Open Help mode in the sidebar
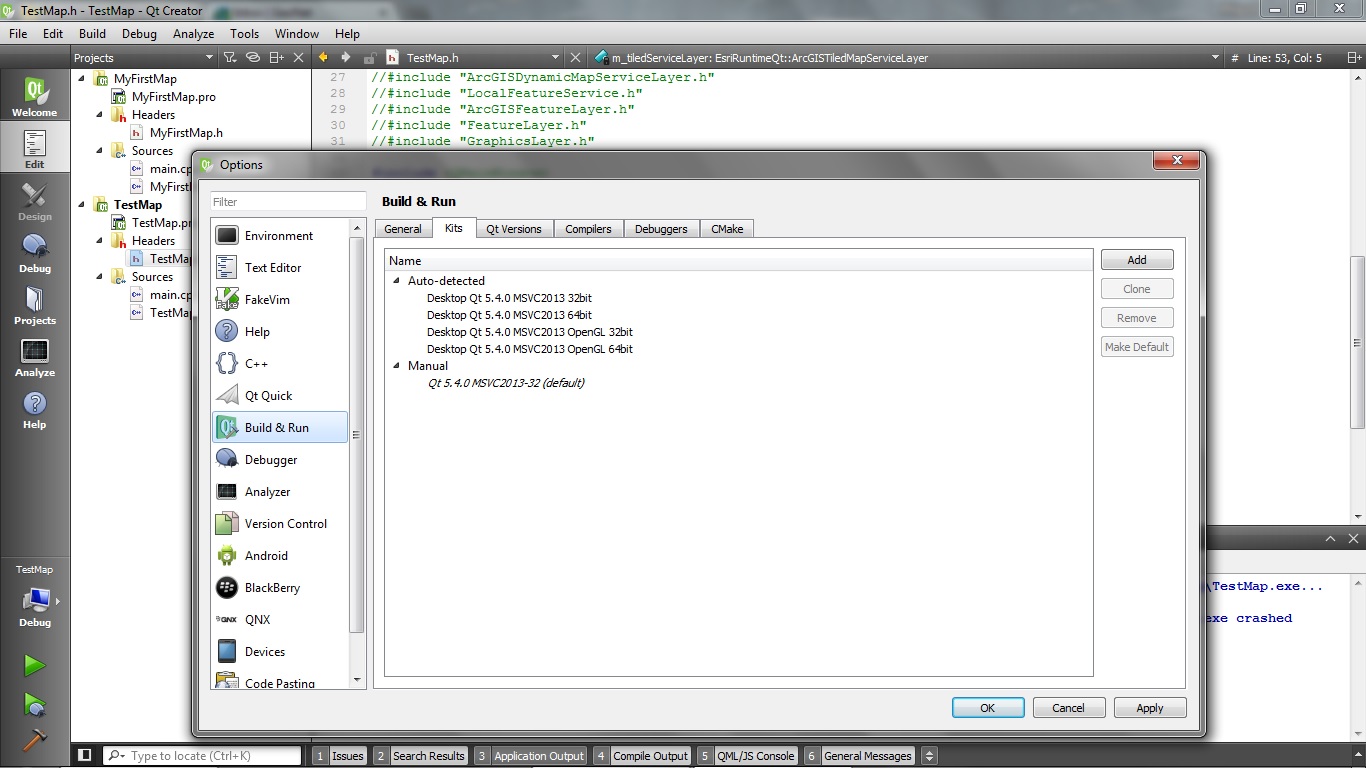The height and width of the screenshot is (768, 1366). [x=35, y=408]
